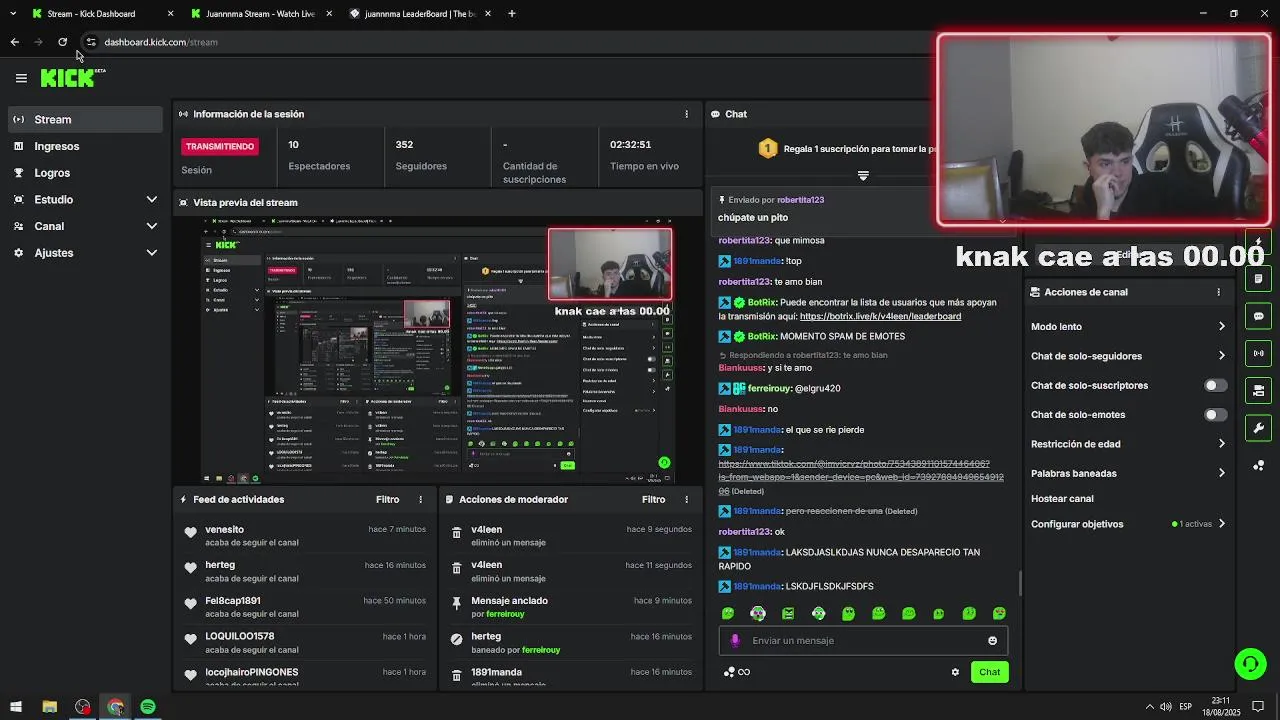Go back with the browser back arrow
Image resolution: width=1280 pixels, height=720 pixels.
pyautogui.click(x=14, y=42)
